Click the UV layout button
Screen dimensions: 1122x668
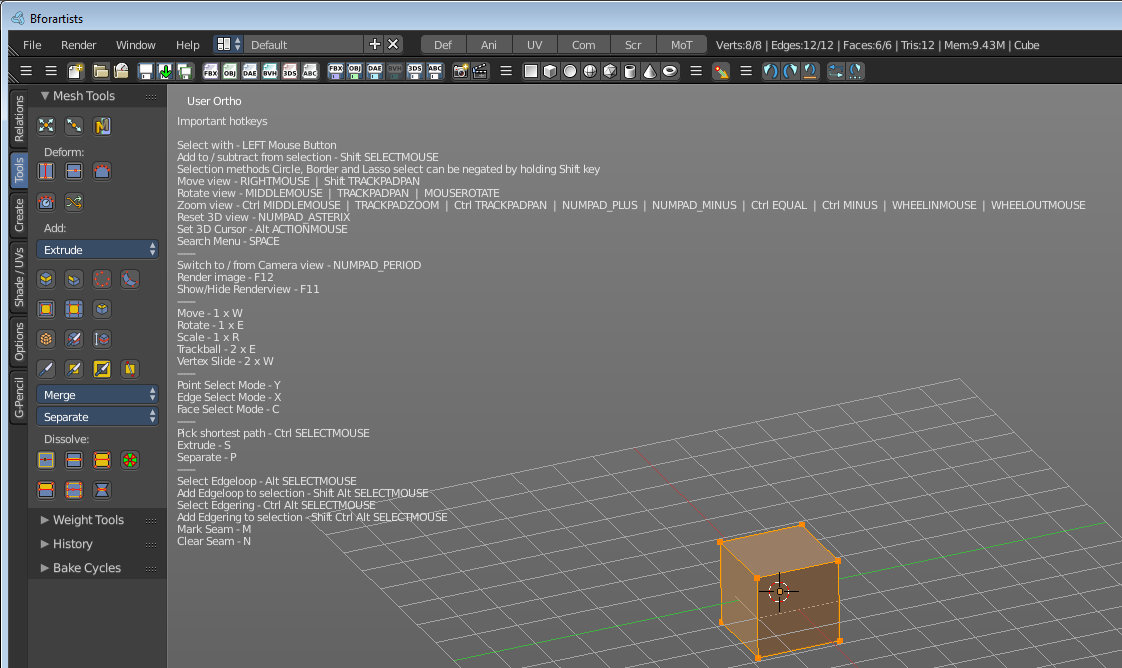535,44
